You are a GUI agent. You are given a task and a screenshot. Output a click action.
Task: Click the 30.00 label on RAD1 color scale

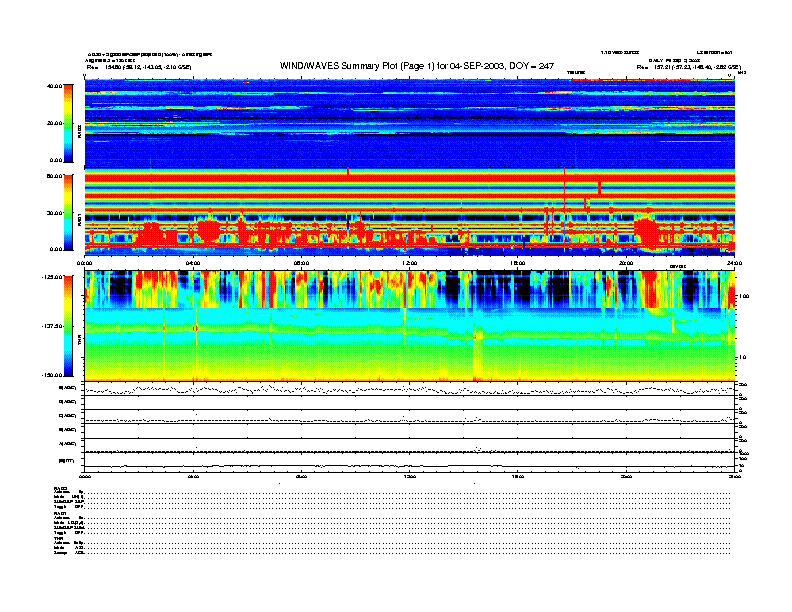pyautogui.click(x=54, y=213)
